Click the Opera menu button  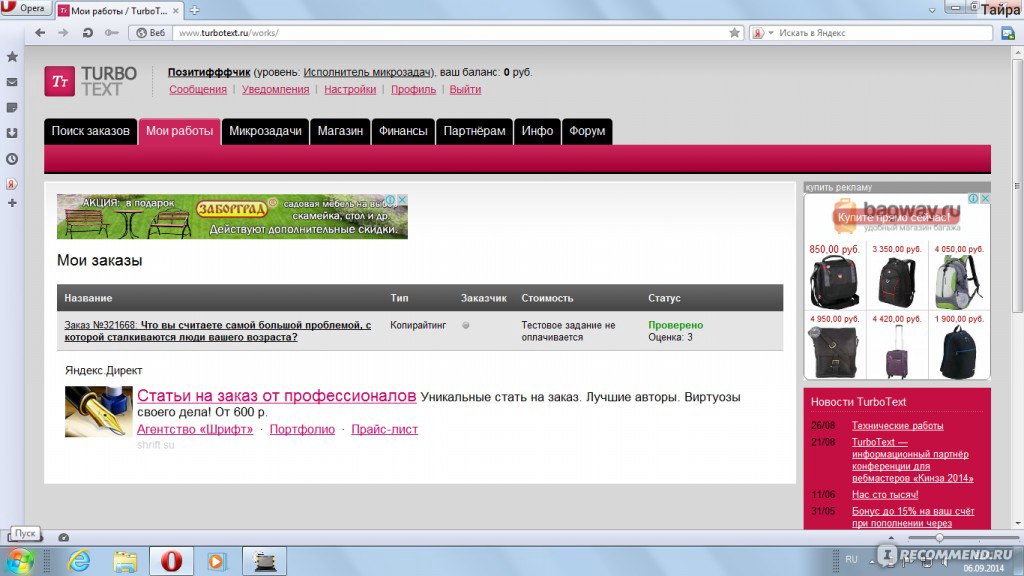tap(25, 8)
